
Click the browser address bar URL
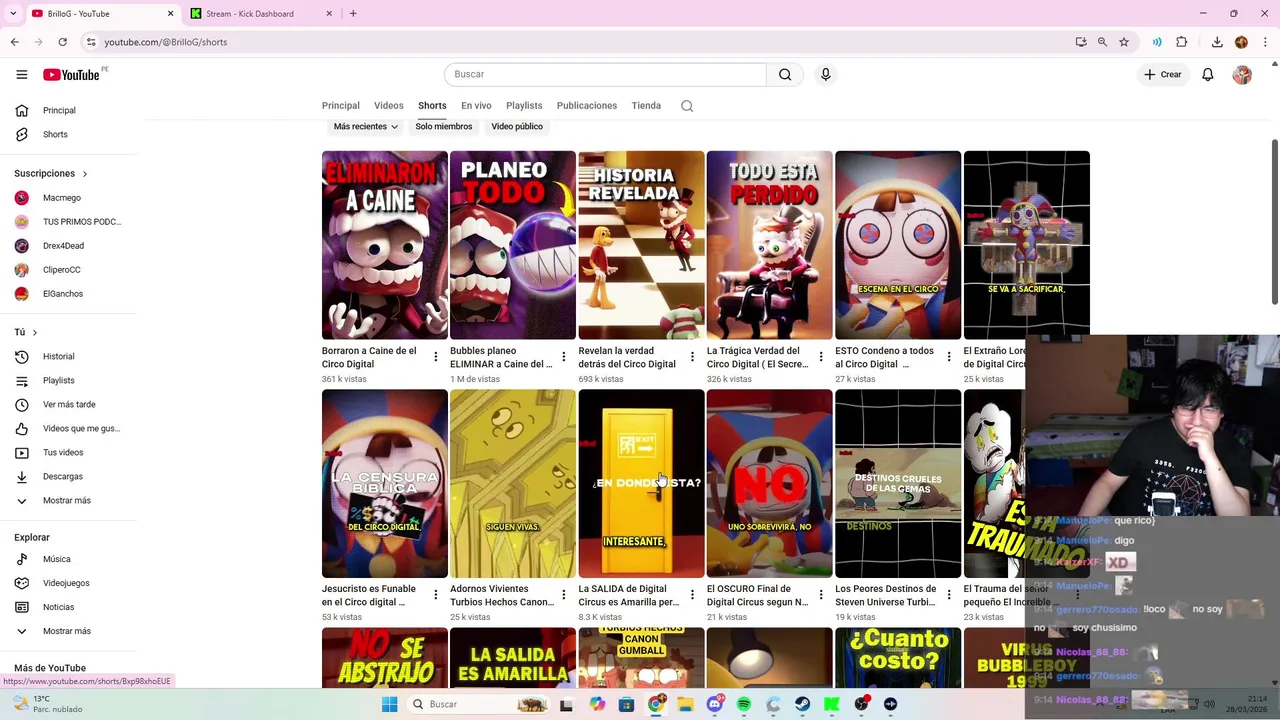tap(166, 42)
